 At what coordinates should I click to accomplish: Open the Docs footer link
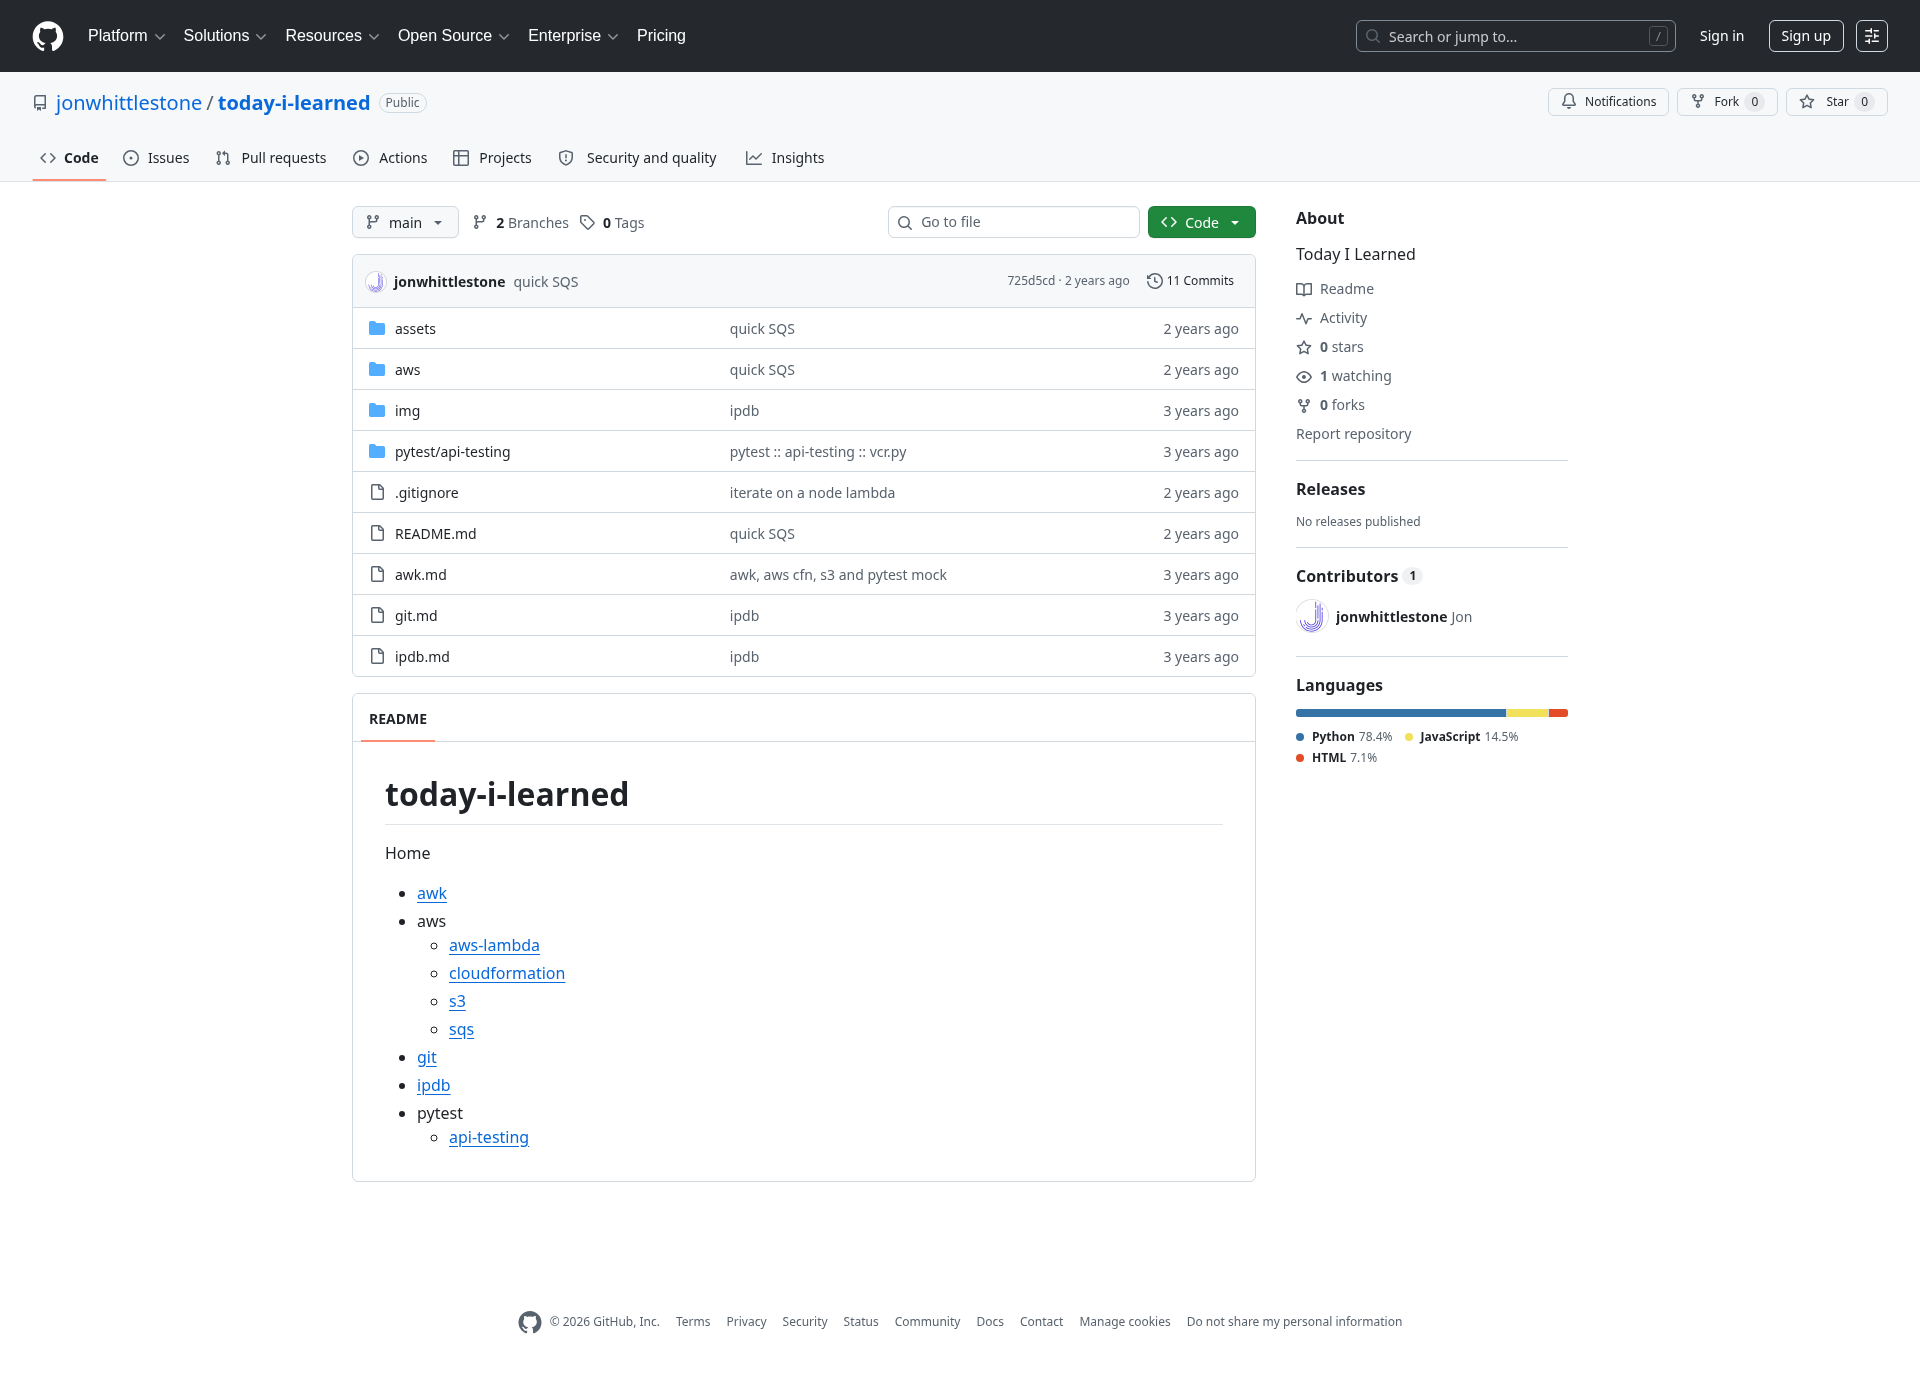coord(990,1322)
